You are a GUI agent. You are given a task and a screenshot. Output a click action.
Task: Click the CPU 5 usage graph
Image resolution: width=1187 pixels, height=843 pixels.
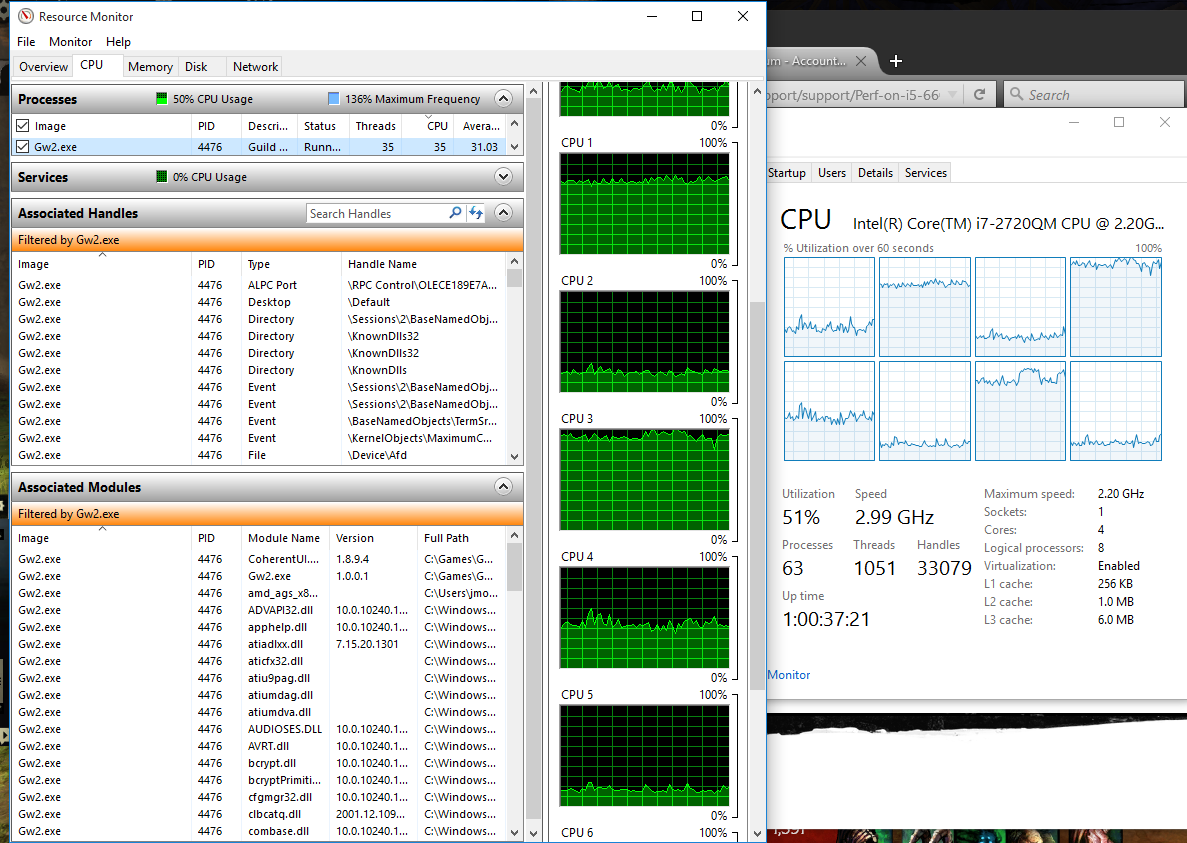[x=644, y=756]
